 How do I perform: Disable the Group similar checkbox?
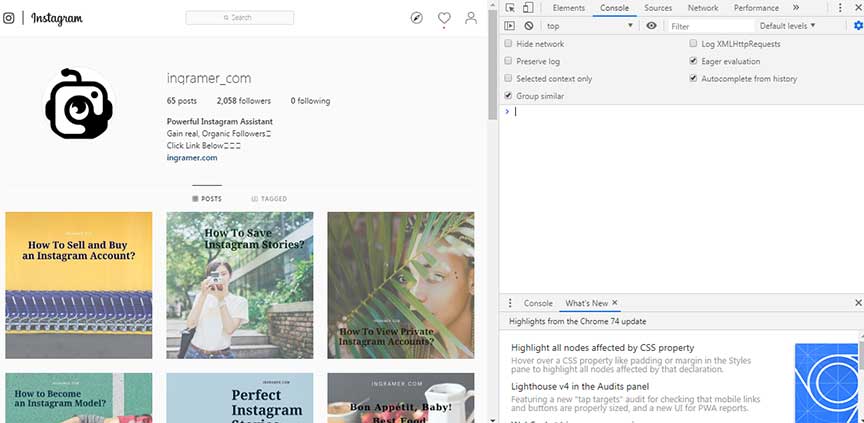(508, 96)
